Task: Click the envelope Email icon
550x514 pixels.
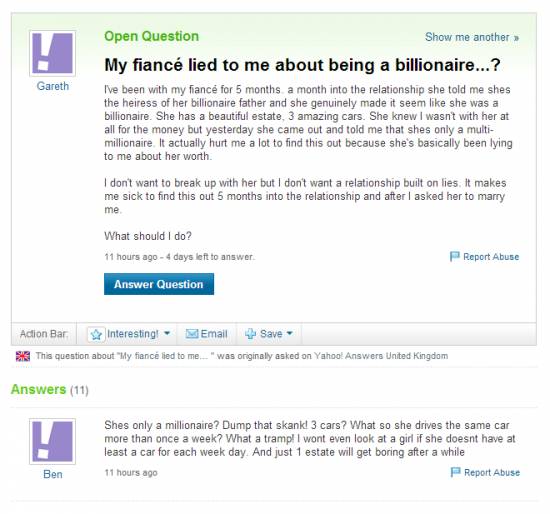Action: coord(192,334)
